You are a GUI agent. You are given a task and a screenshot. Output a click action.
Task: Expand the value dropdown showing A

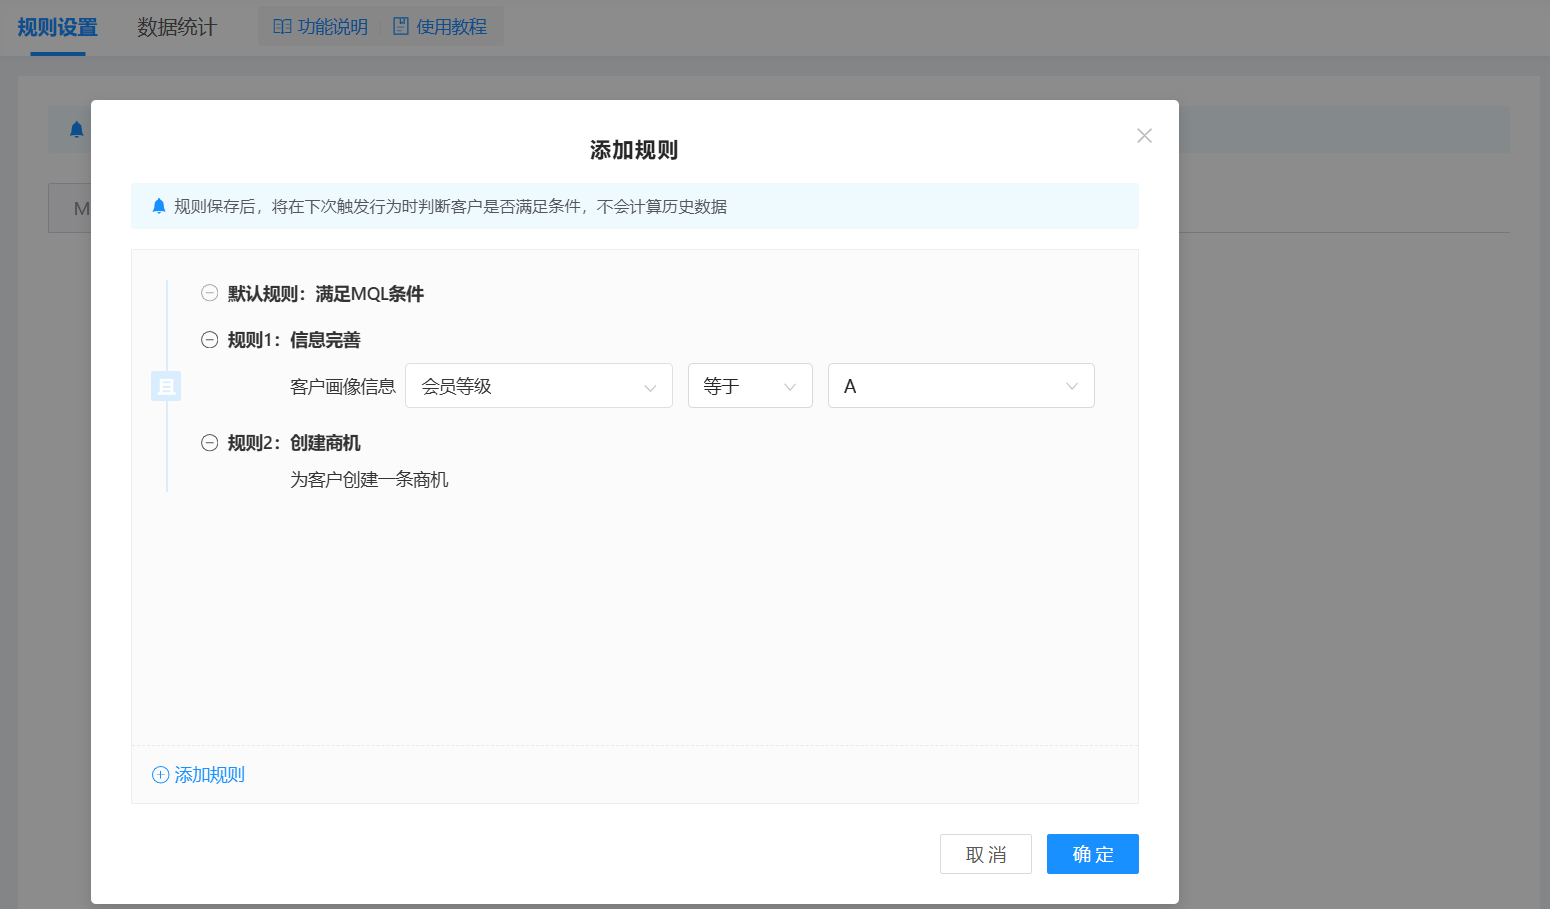(x=960, y=386)
